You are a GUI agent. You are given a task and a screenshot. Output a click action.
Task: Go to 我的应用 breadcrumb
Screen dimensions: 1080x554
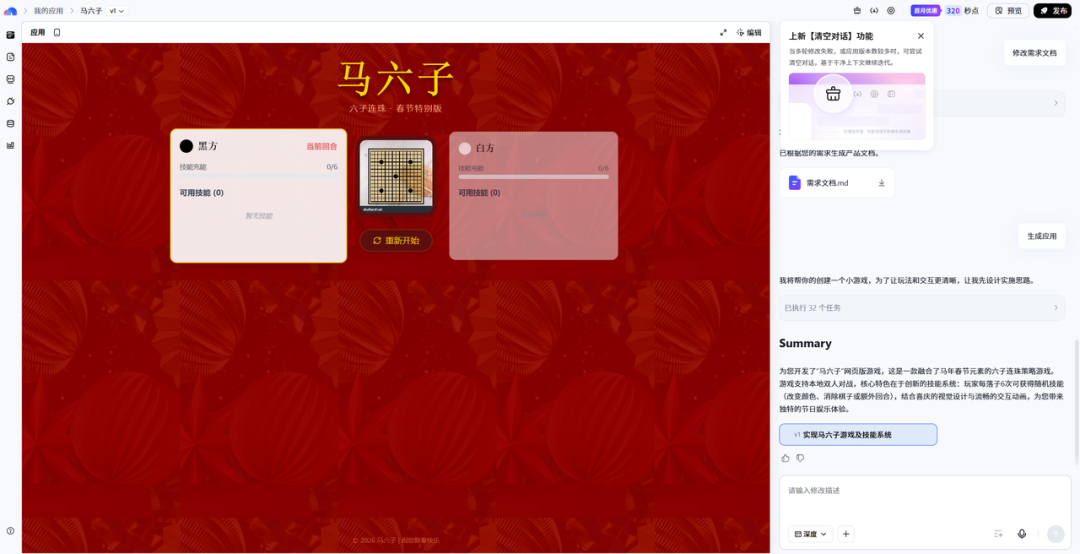(x=48, y=11)
